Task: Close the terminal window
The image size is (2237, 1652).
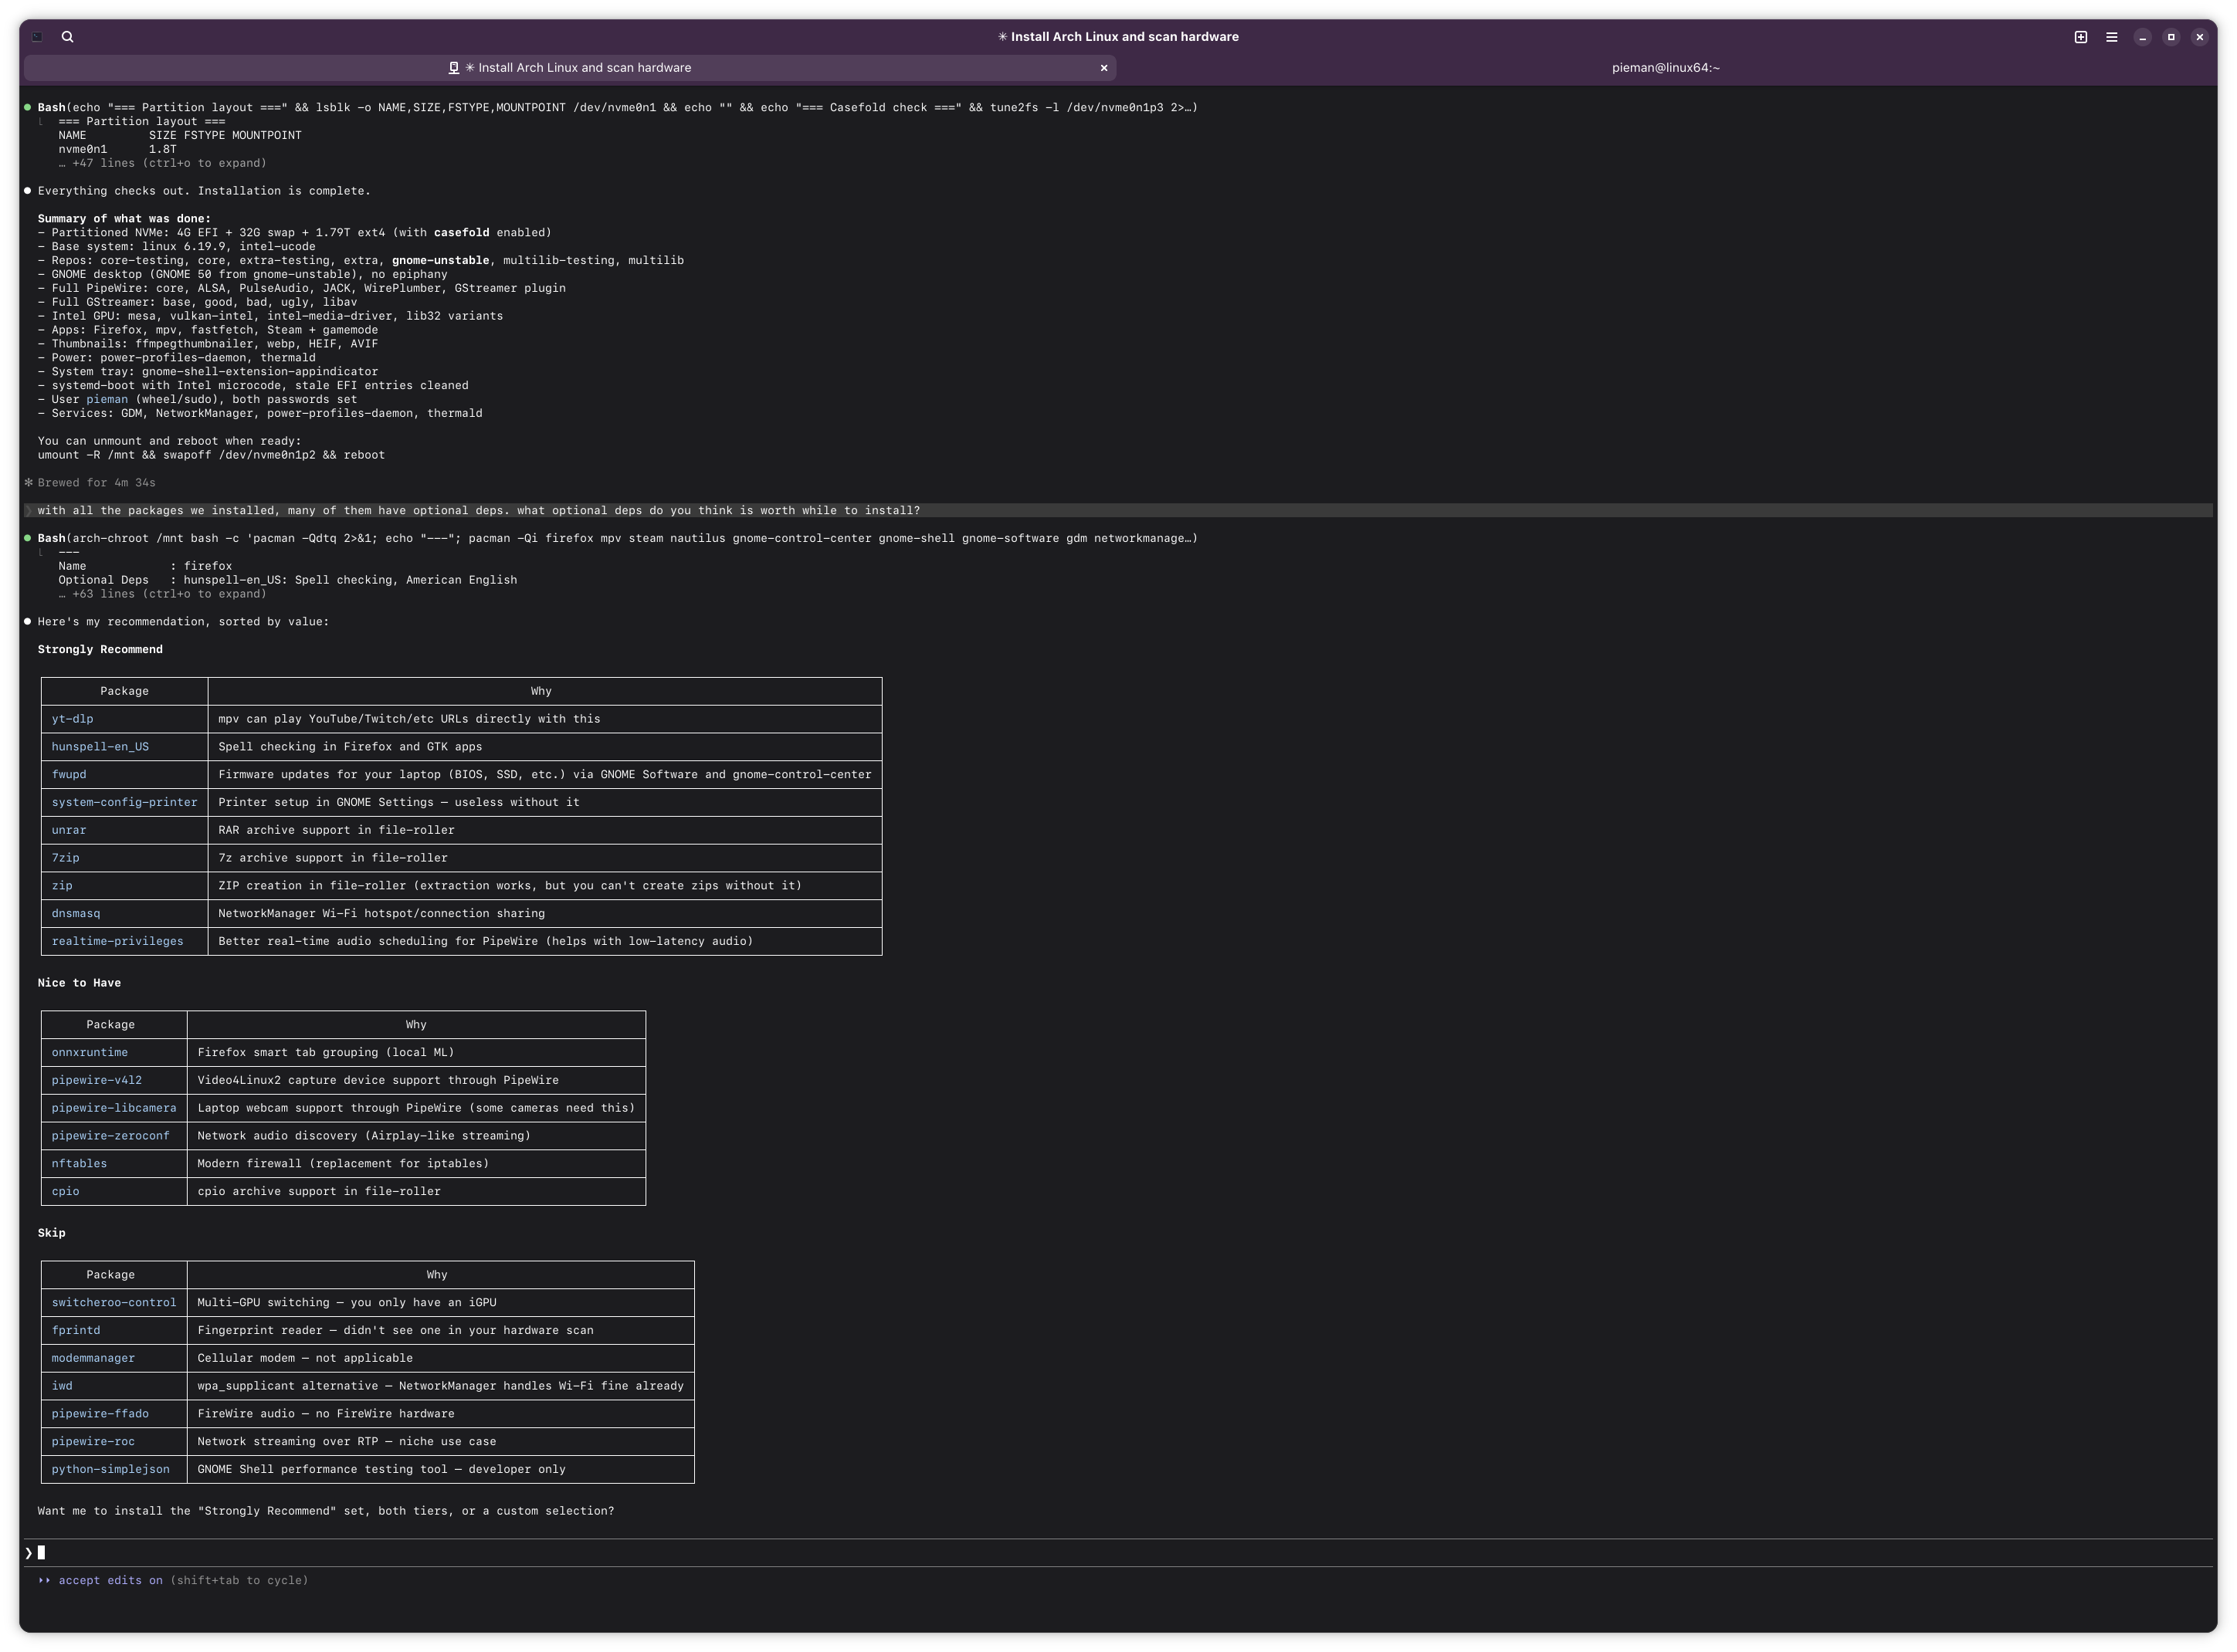Action: click(x=2199, y=37)
